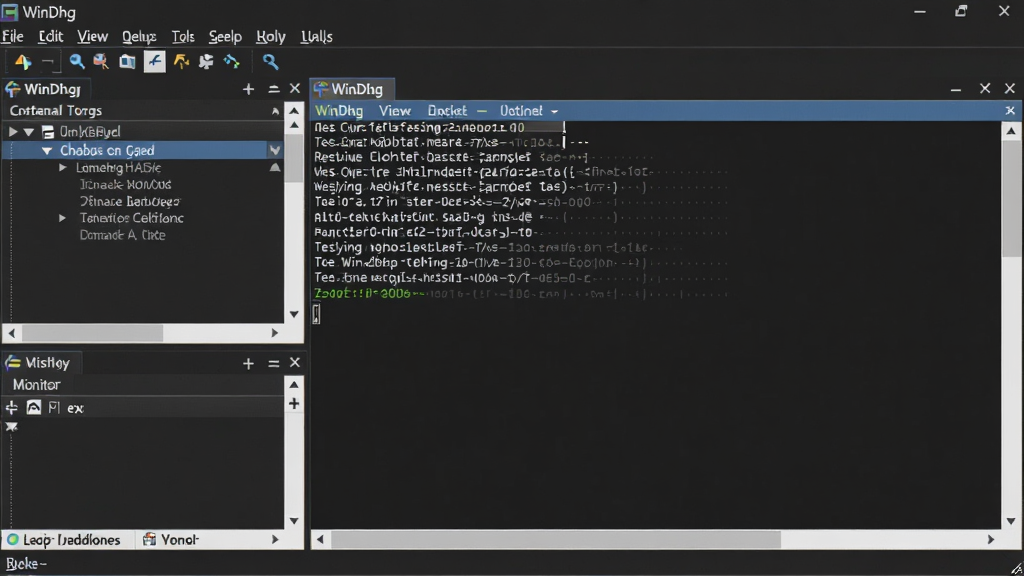Click dropdown arrow on Chabas on Gaed row
1024x576 pixels.
pyautogui.click(x=275, y=150)
